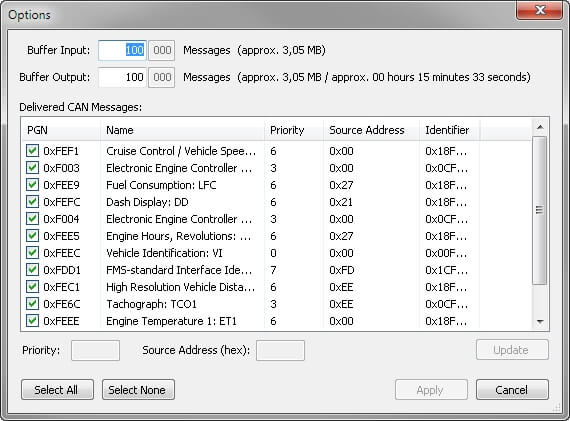Sort by the PGN column header
The width and height of the screenshot is (570, 421).
(61, 130)
